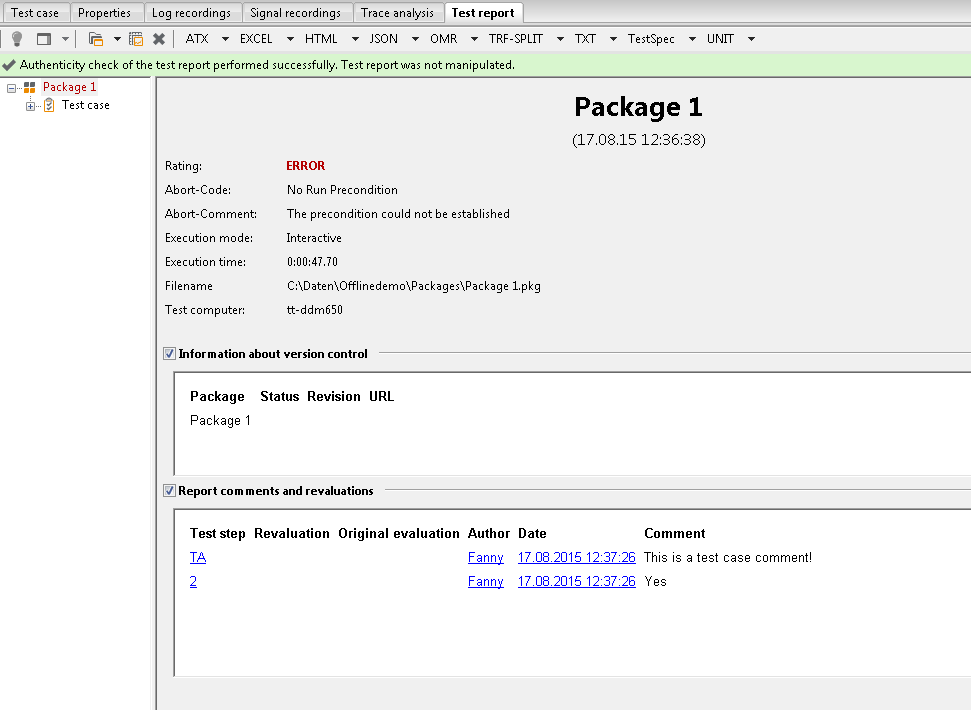Click Package 1 row in version control table
This screenshot has height=710, width=971.
pos(220,421)
